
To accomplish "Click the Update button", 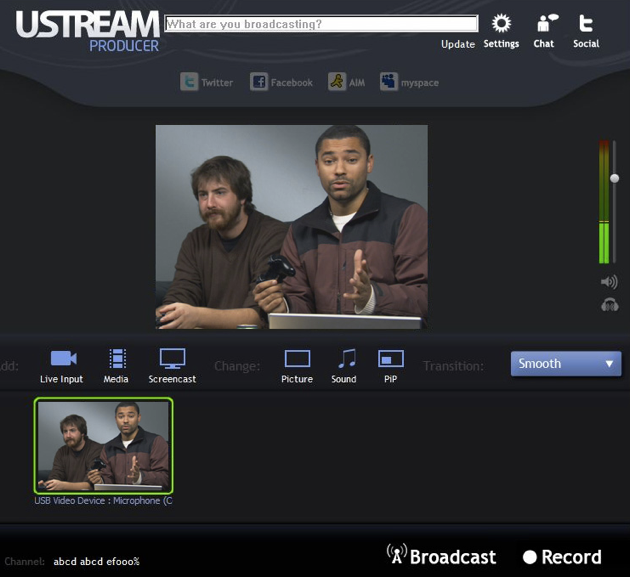I will pos(458,44).
